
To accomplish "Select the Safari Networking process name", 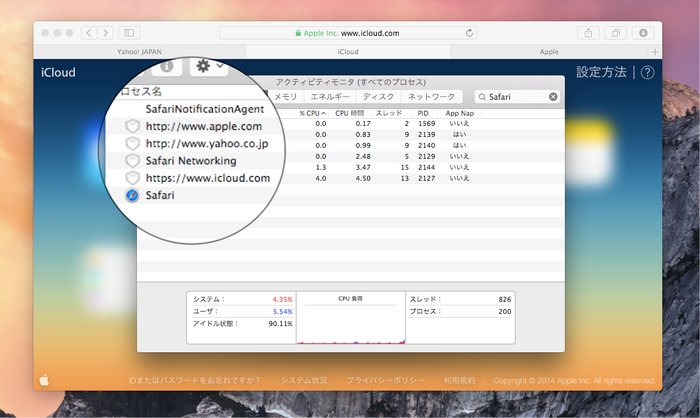I will 191,161.
